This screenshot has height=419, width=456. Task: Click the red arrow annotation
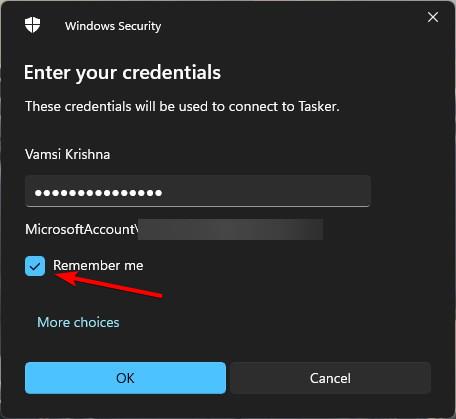(109, 284)
